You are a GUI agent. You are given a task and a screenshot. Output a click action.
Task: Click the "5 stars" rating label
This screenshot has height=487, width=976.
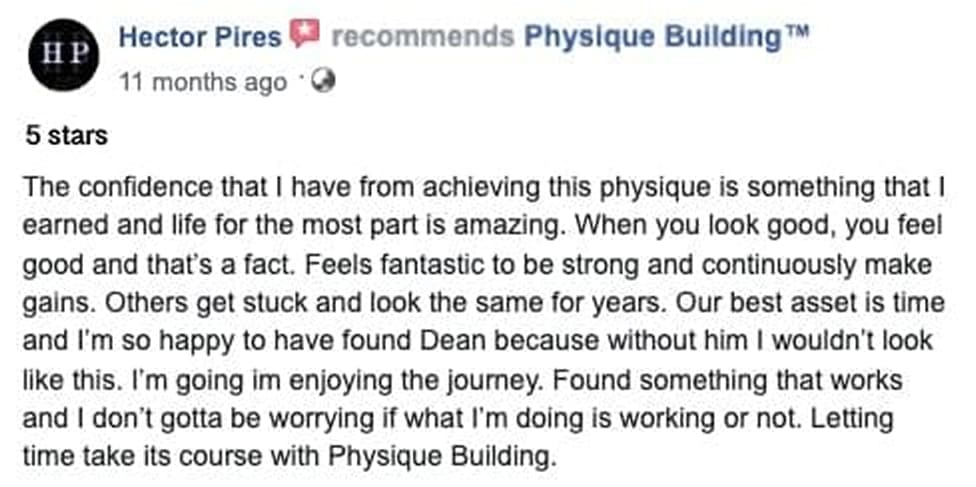[67, 135]
